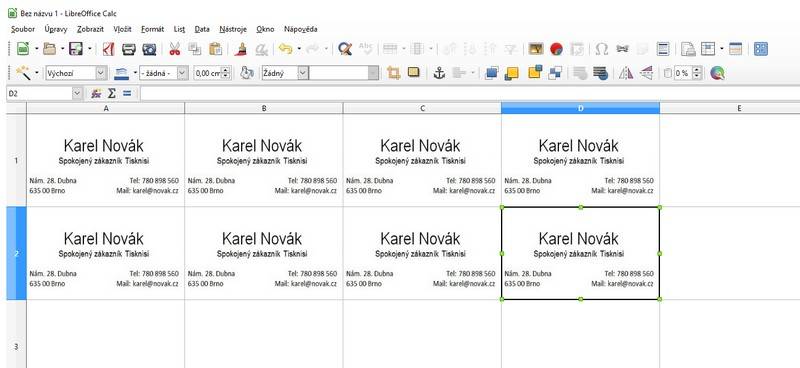Toggle Split Window
The image size is (800, 368).
click(x=735, y=49)
